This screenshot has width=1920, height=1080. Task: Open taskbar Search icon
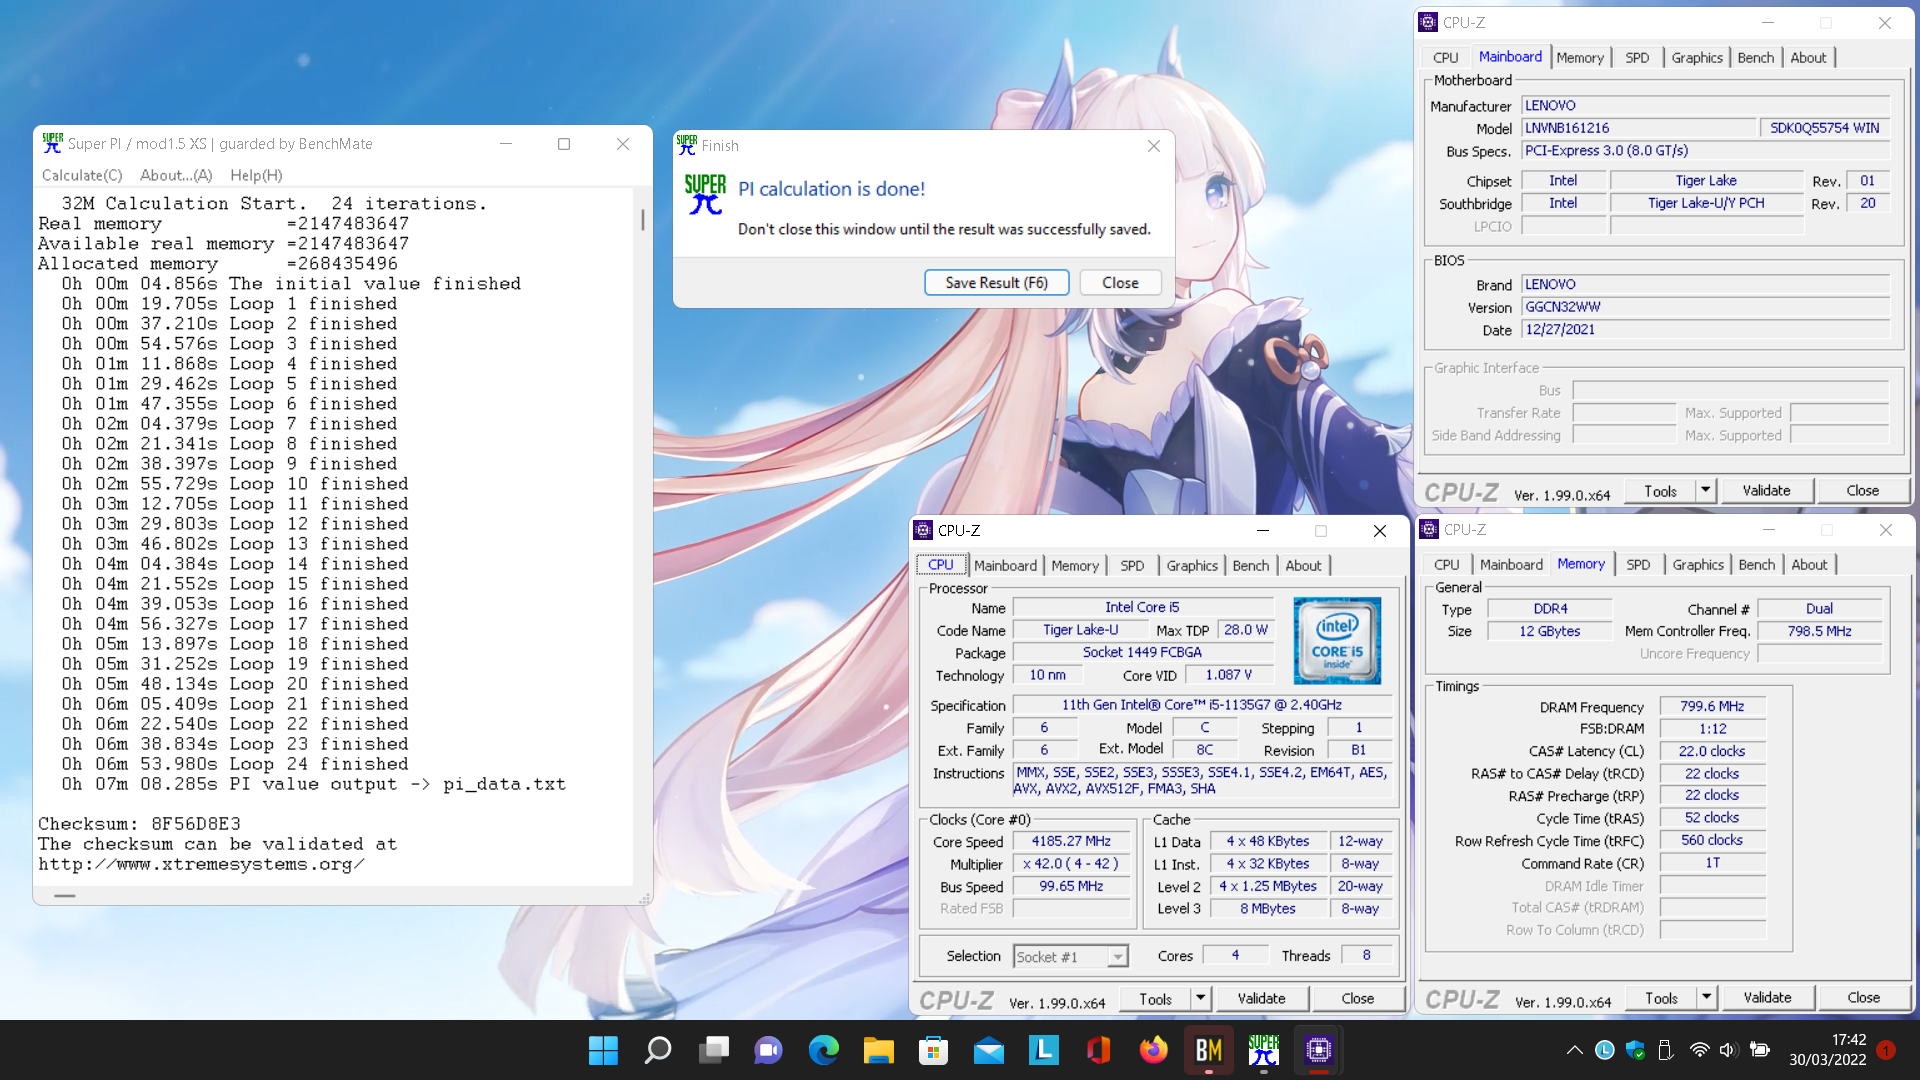(x=658, y=1050)
